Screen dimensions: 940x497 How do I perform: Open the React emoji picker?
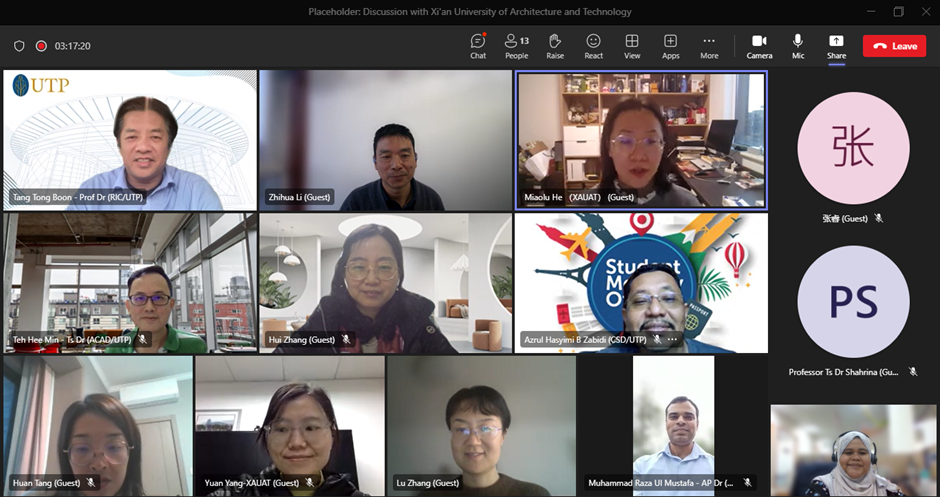coord(593,45)
